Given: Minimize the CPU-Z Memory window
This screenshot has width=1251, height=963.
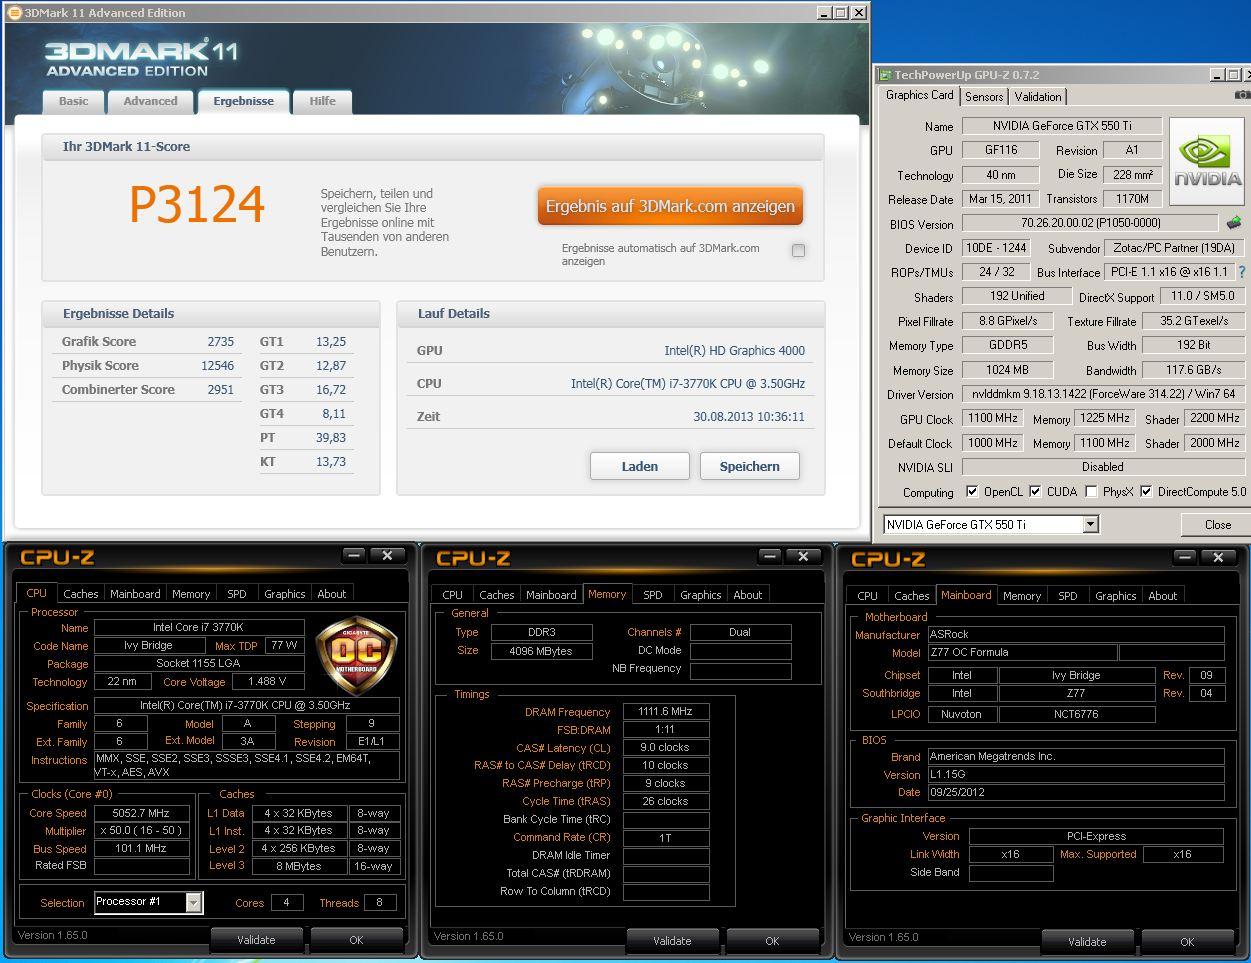Looking at the screenshot, I should click(770, 556).
